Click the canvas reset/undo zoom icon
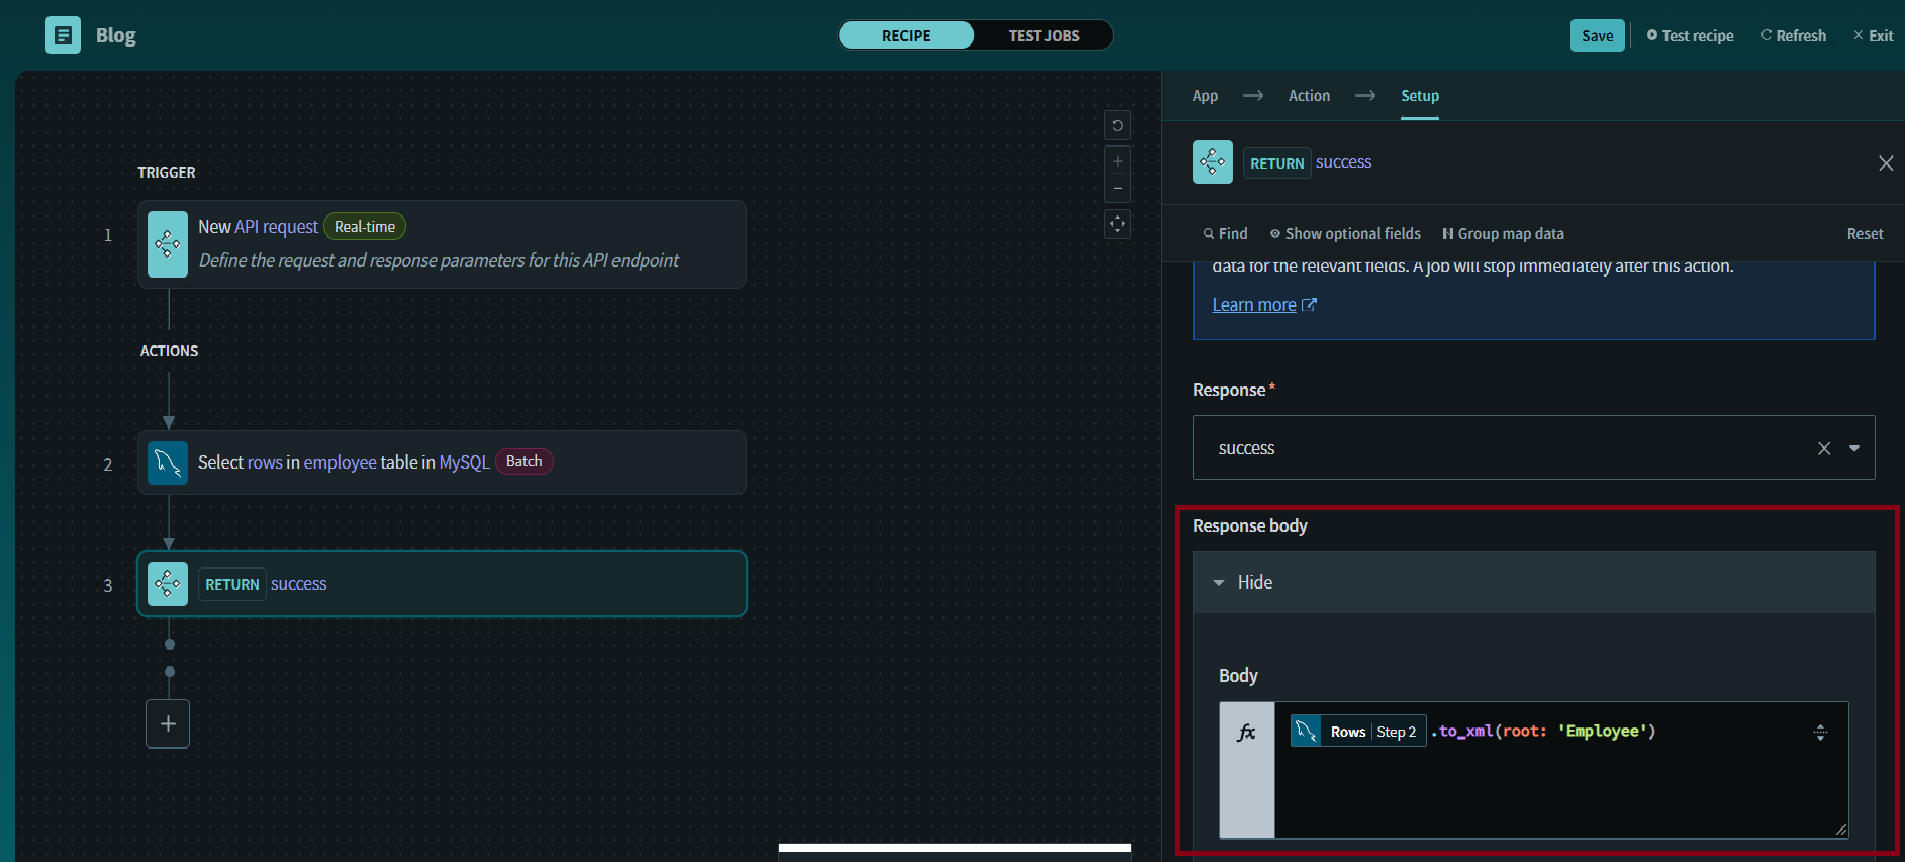This screenshot has width=1905, height=862. pos(1117,125)
